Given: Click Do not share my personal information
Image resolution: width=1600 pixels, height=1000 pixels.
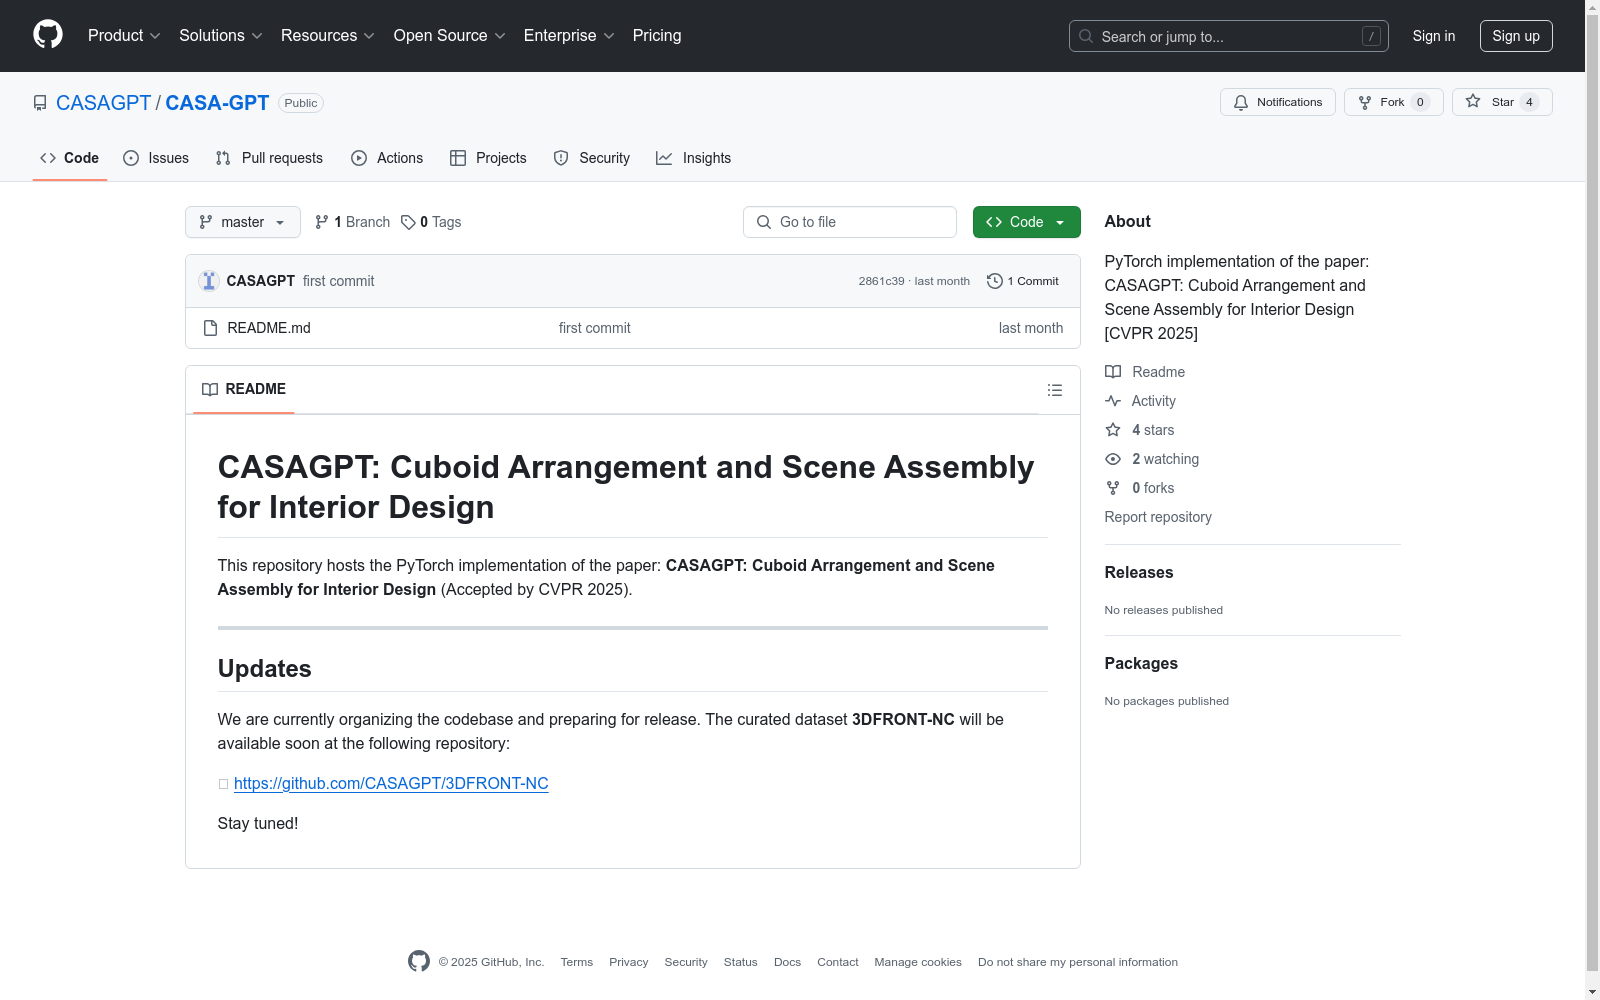Looking at the screenshot, I should [x=1078, y=962].
